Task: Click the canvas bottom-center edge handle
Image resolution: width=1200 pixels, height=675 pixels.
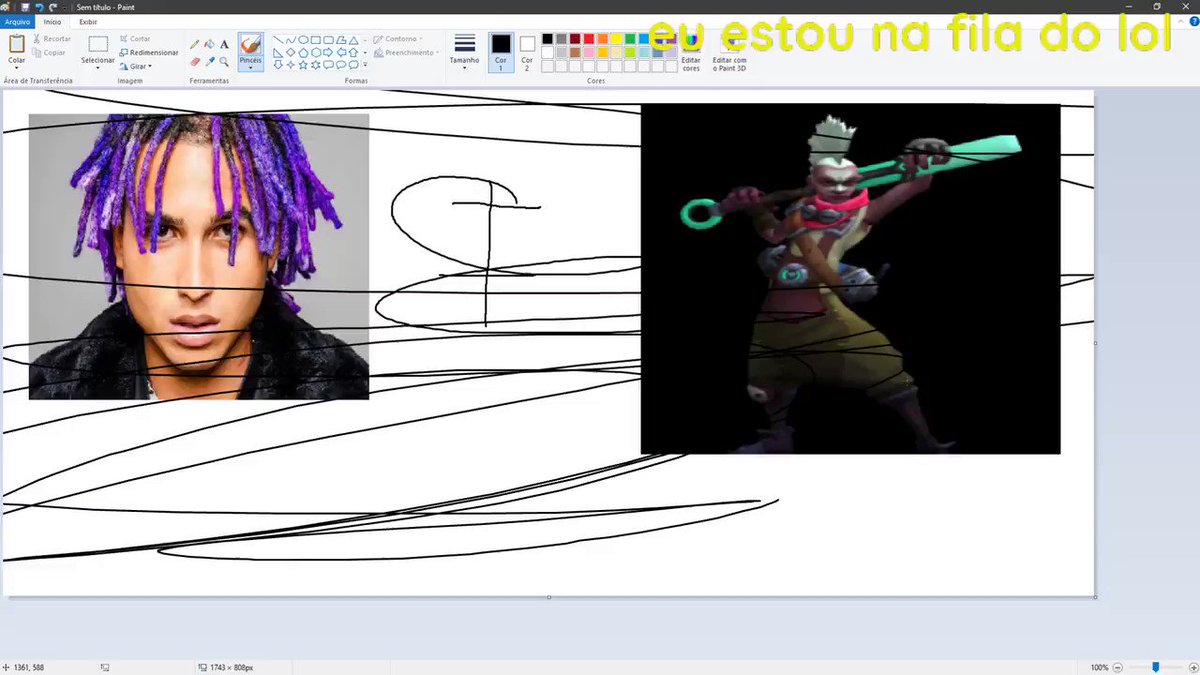Action: point(548,597)
